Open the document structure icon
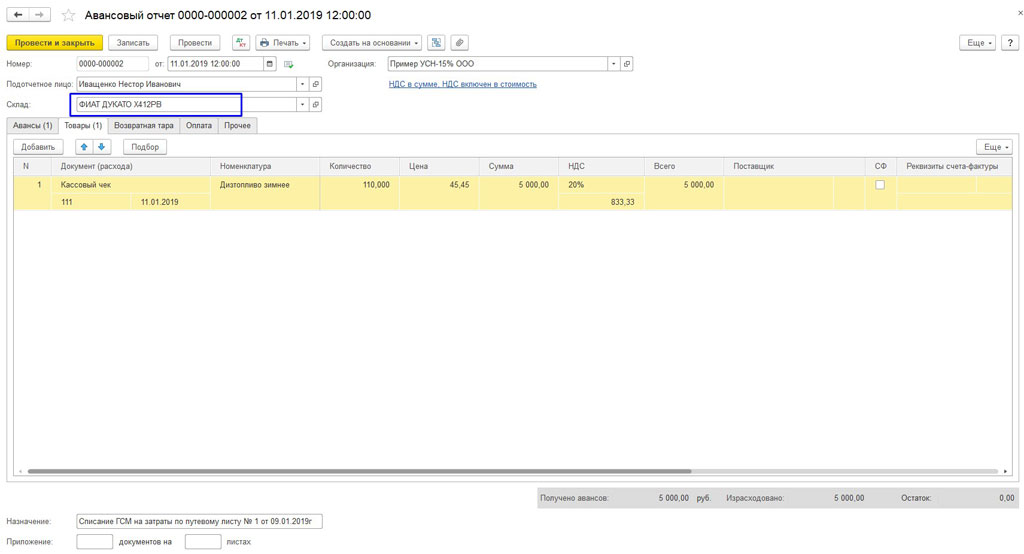 [x=436, y=42]
